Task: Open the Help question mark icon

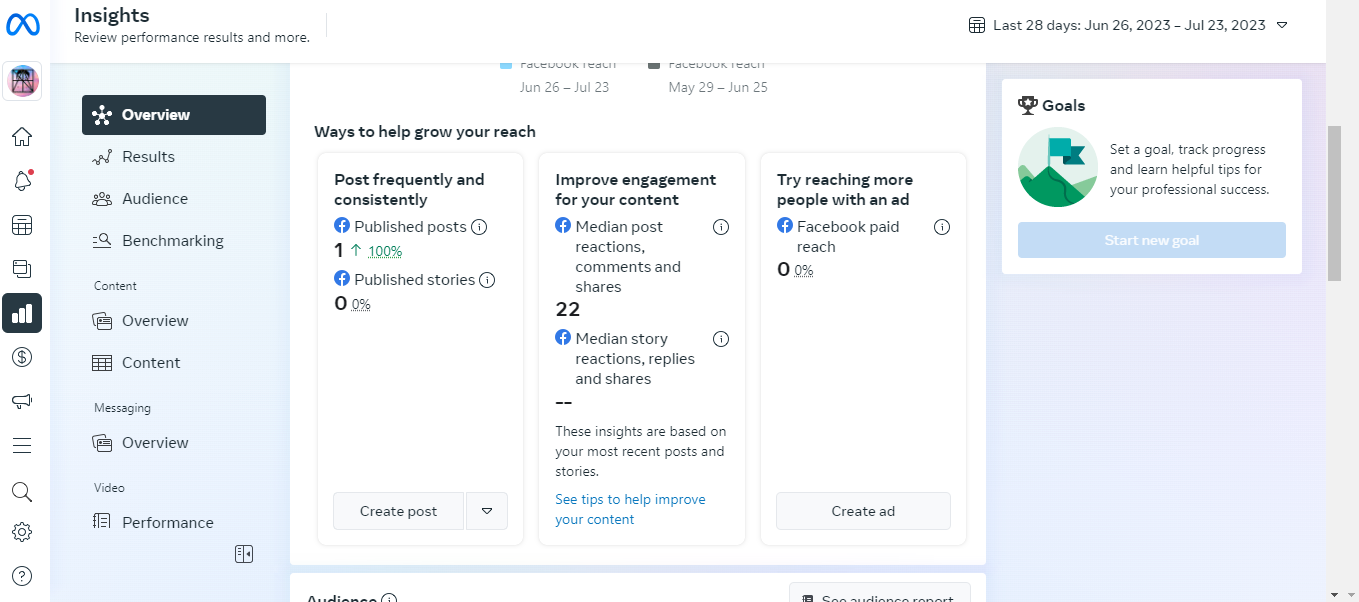Action: (22, 576)
